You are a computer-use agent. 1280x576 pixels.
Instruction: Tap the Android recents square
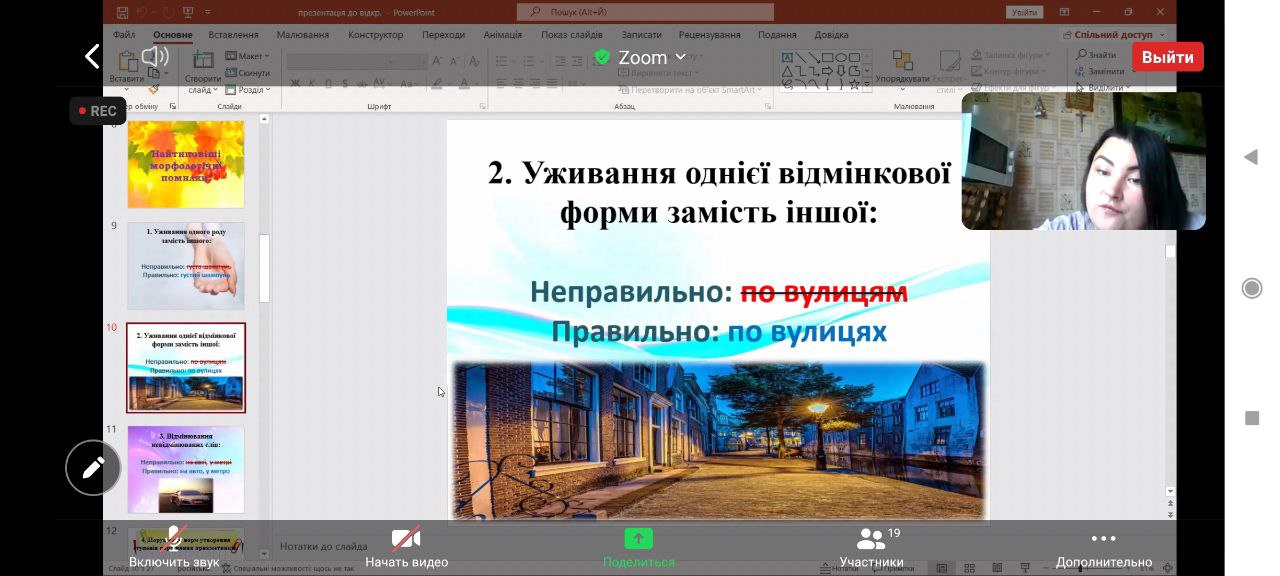click(1251, 418)
